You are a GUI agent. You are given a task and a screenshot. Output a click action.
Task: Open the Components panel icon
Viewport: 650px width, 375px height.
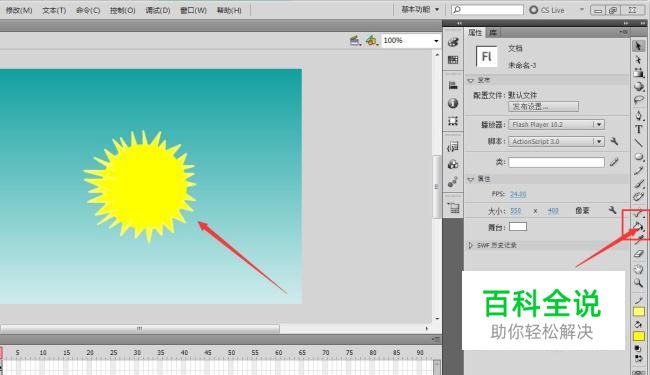[x=453, y=165]
